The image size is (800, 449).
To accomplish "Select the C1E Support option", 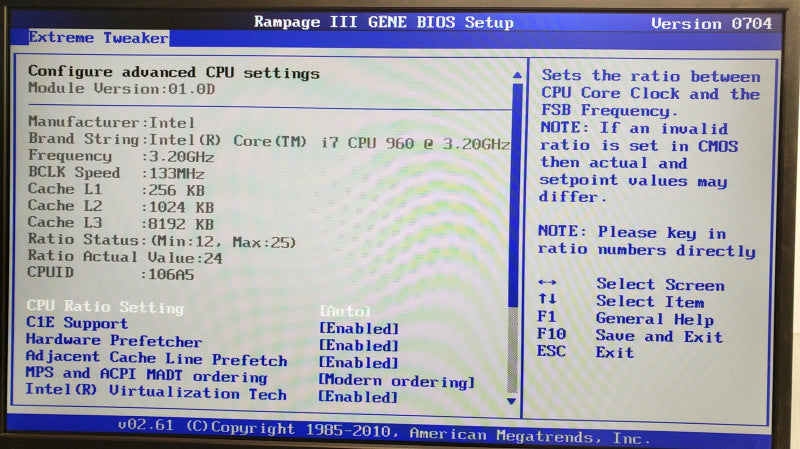I will pyautogui.click(x=77, y=323).
